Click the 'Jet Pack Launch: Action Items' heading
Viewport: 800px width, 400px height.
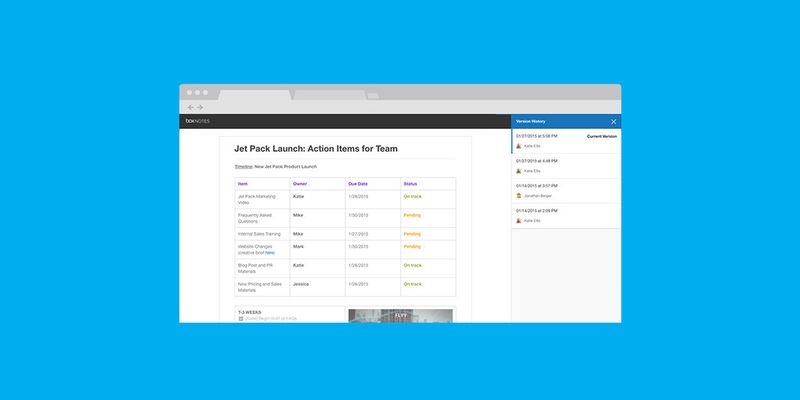(316, 149)
